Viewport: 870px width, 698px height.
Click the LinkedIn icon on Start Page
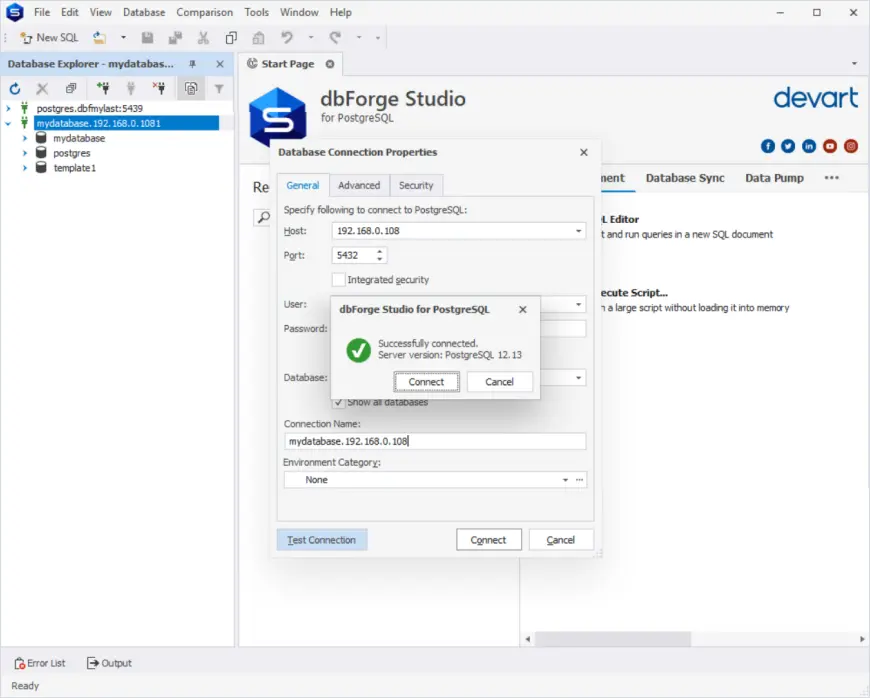pyautogui.click(x=809, y=146)
